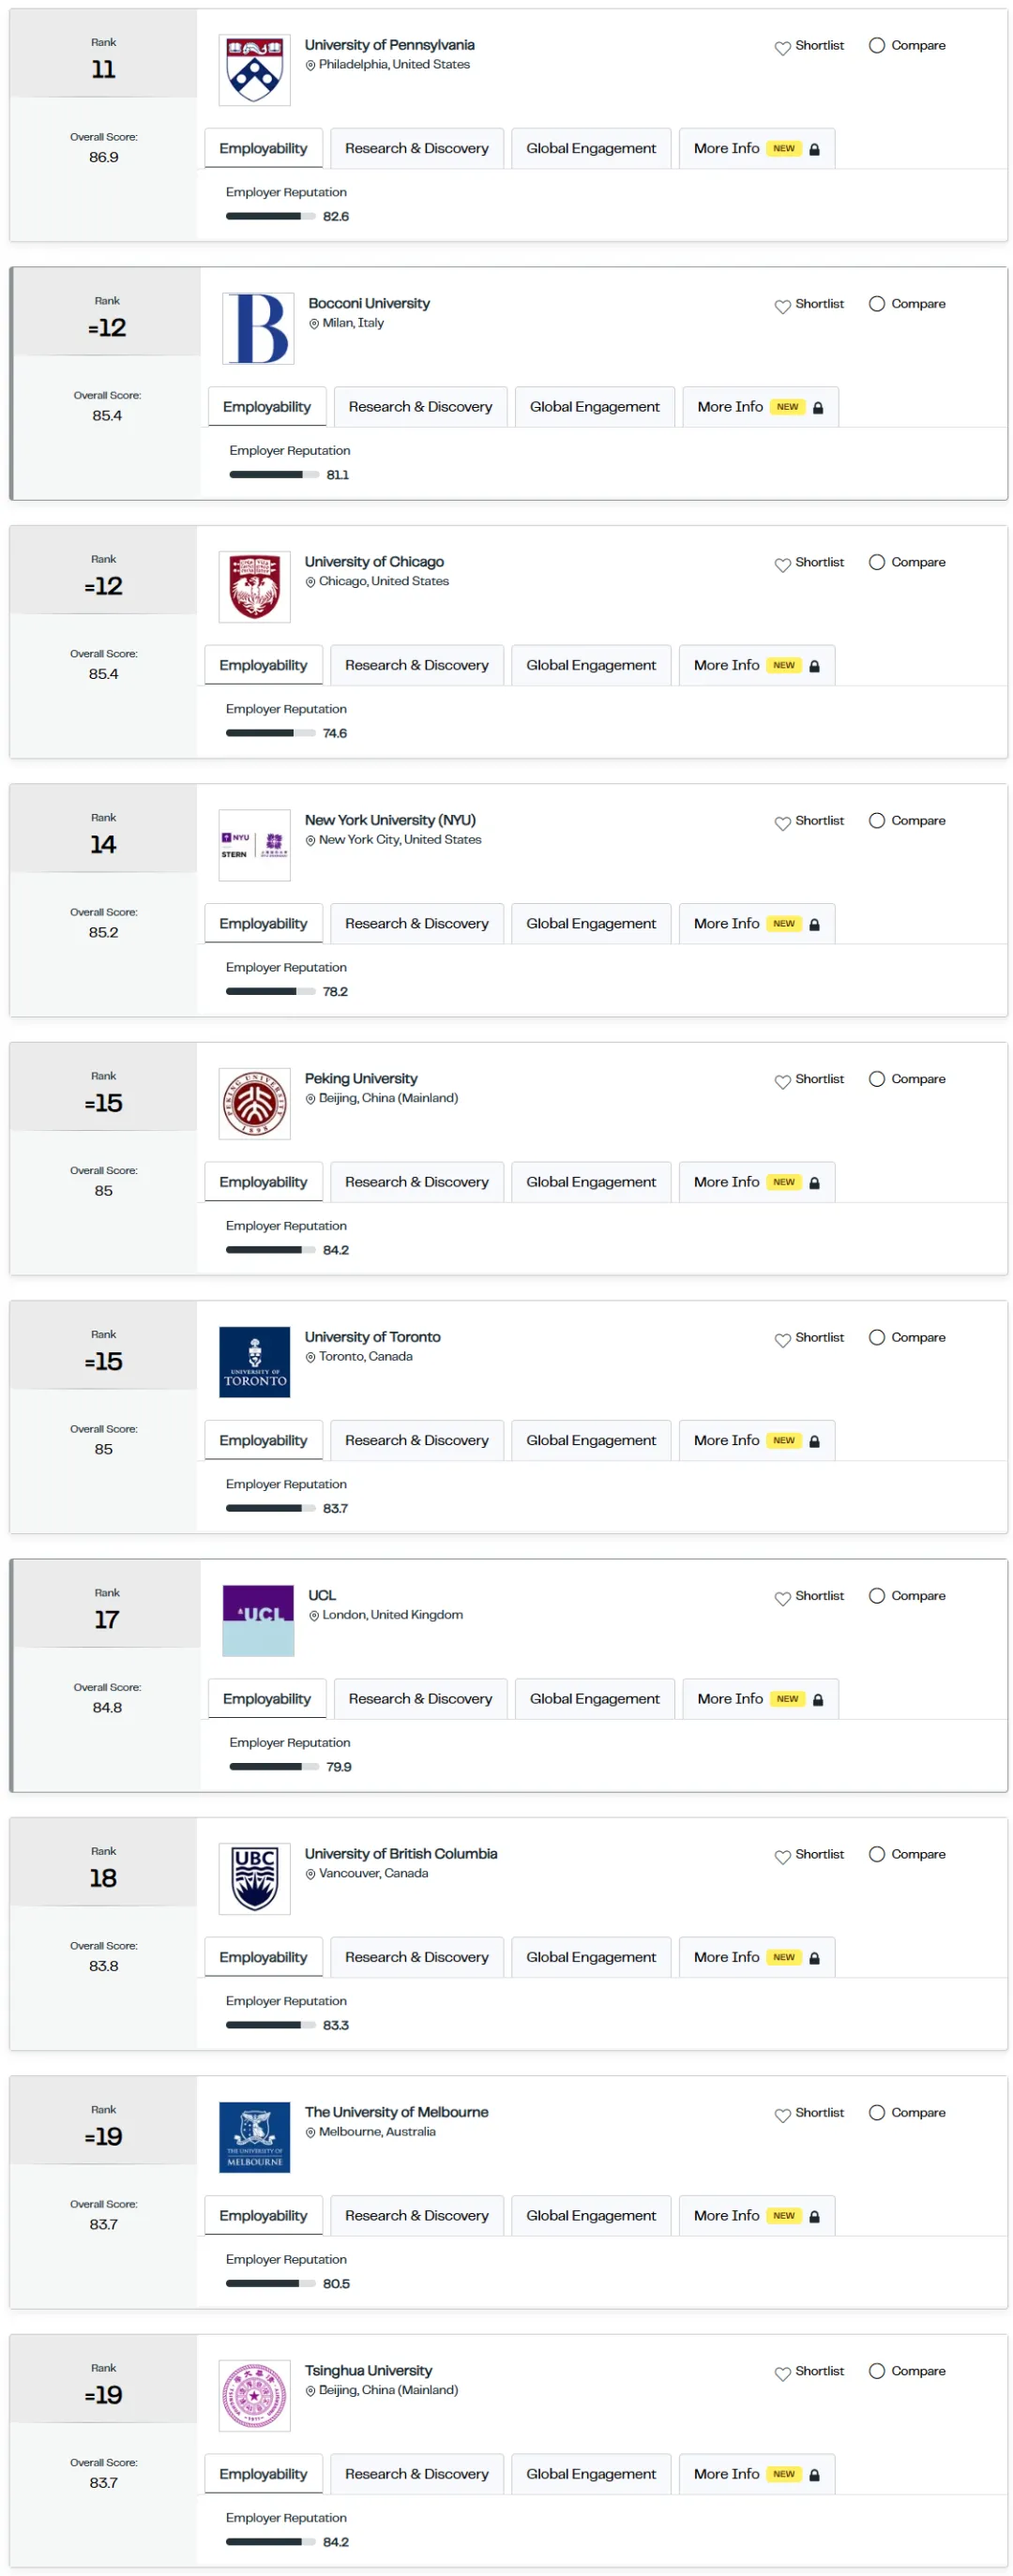Click the Tsinghua University seal logo
The width and height of the screenshot is (1013, 2576).
[x=254, y=2395]
